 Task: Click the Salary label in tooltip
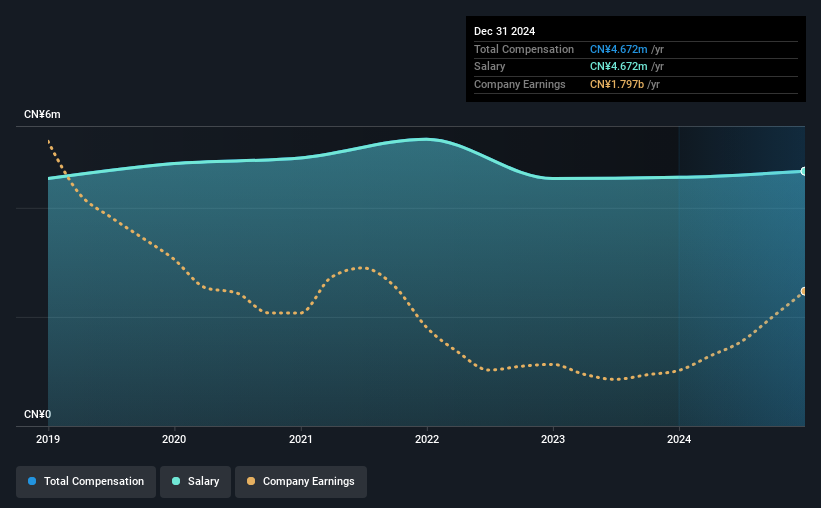pos(490,67)
